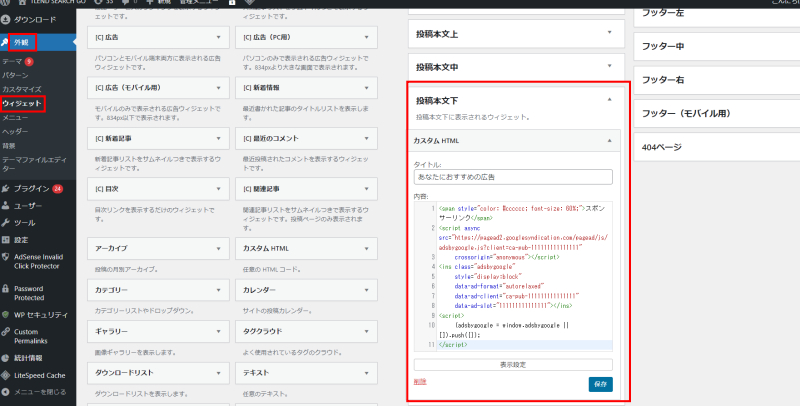The image size is (800, 406).
Task: Open カスタマイズ submenu item
Action: click(21, 89)
